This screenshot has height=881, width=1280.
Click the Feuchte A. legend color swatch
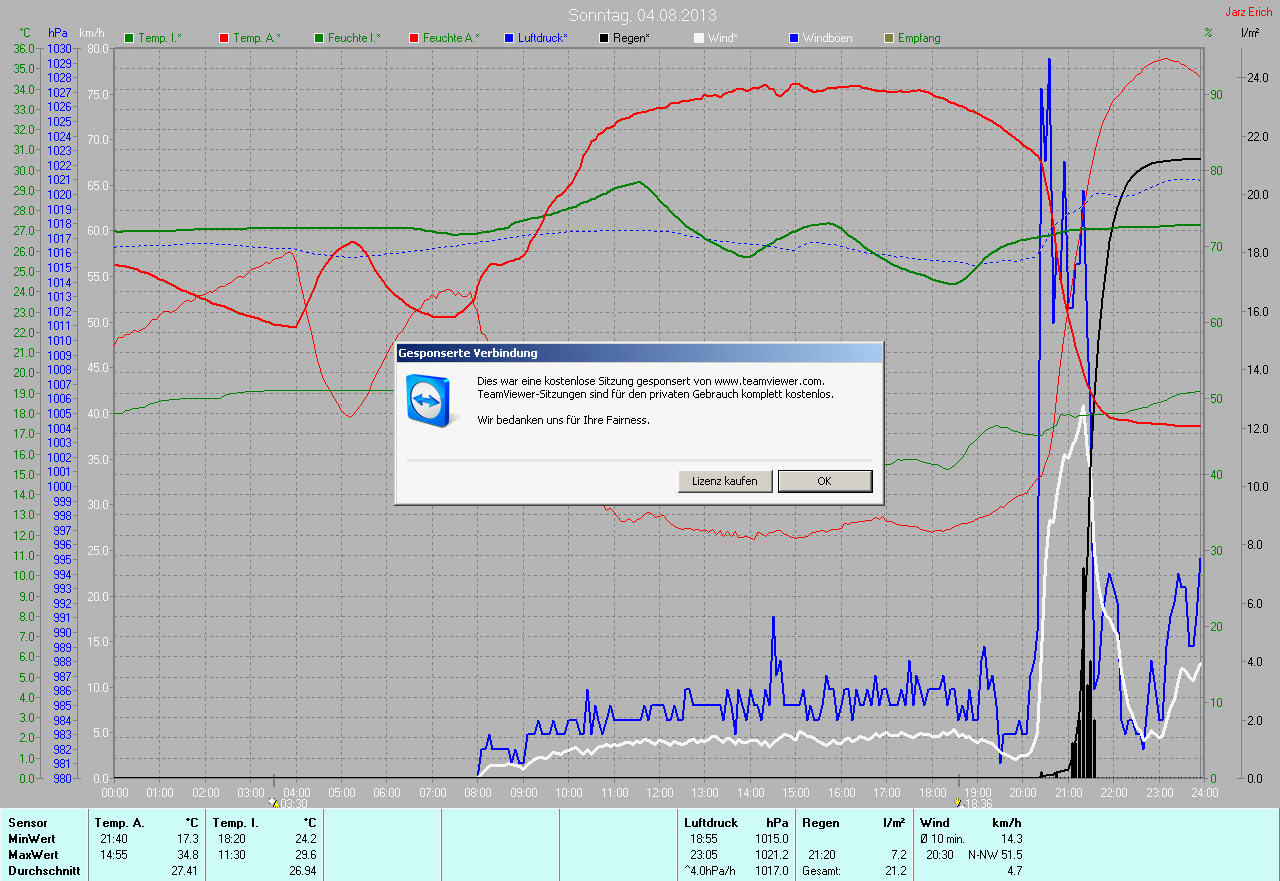click(415, 38)
